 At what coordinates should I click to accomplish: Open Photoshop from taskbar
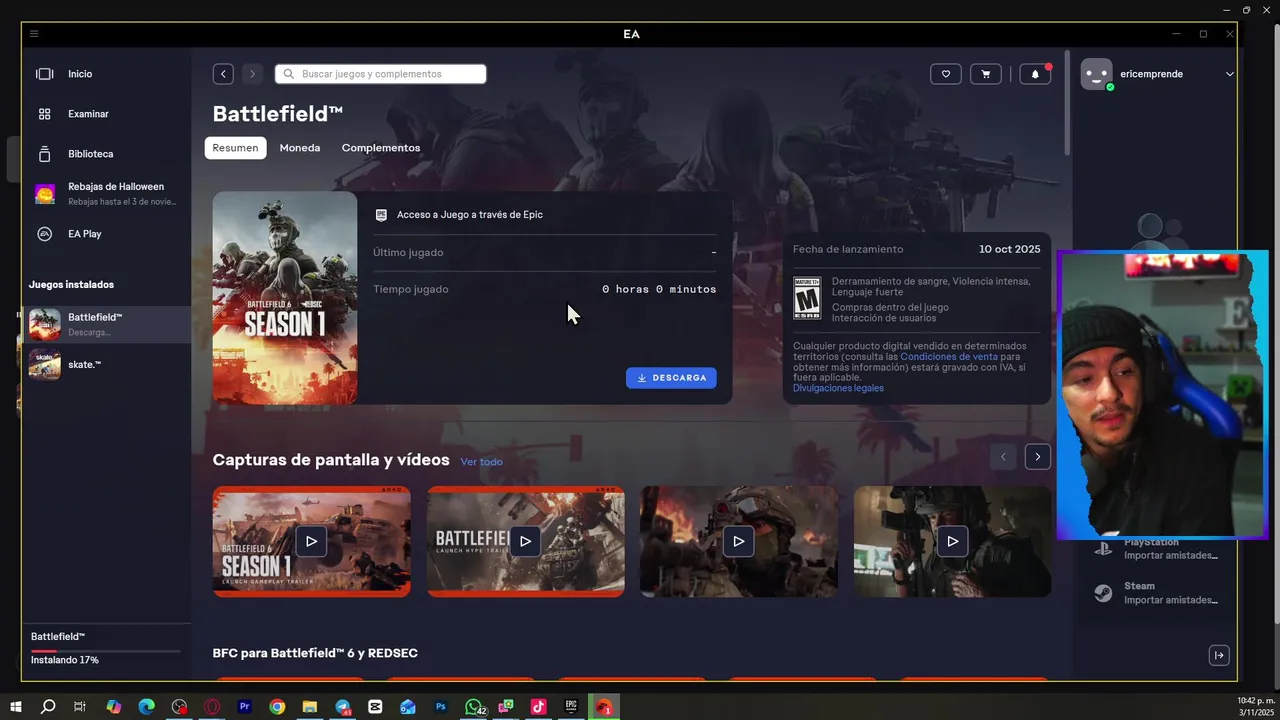tap(440, 707)
